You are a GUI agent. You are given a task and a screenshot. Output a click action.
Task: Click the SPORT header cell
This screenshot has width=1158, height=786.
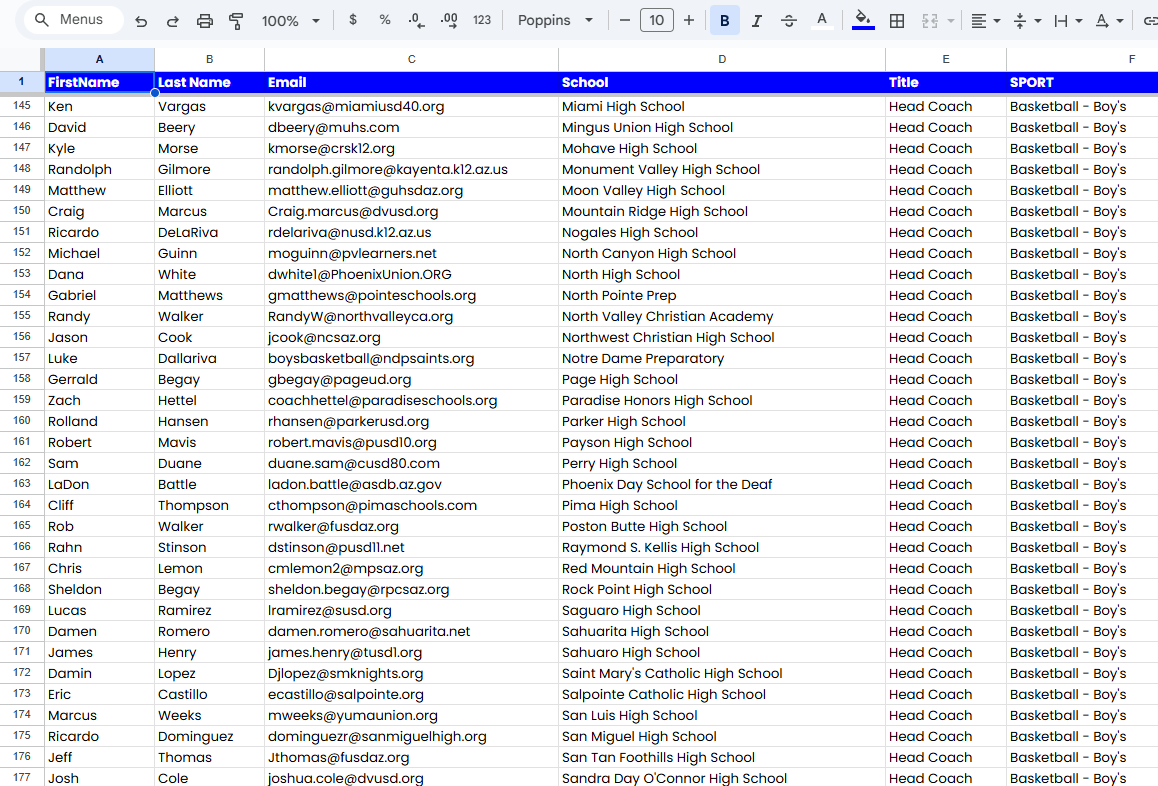coord(1082,82)
